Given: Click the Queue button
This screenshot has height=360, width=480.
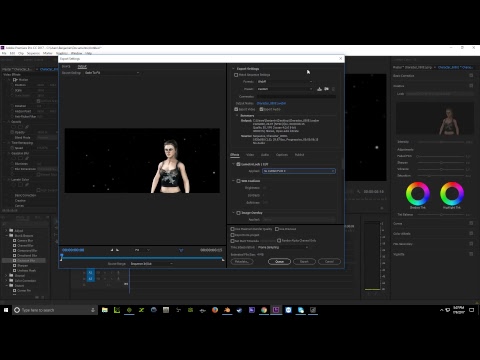Looking at the screenshot, I should [x=279, y=261].
